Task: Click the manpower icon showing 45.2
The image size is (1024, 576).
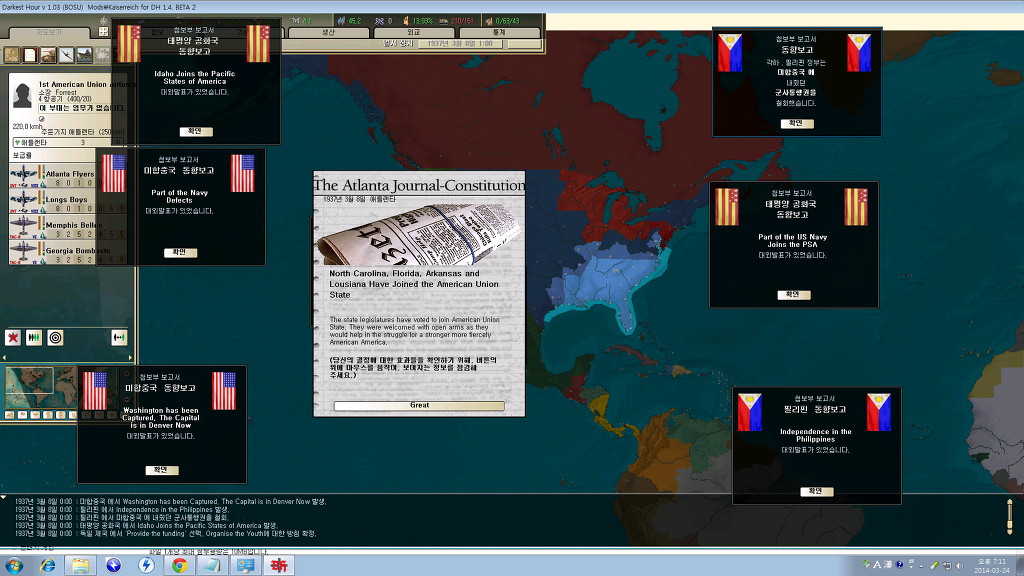Action: pos(341,21)
